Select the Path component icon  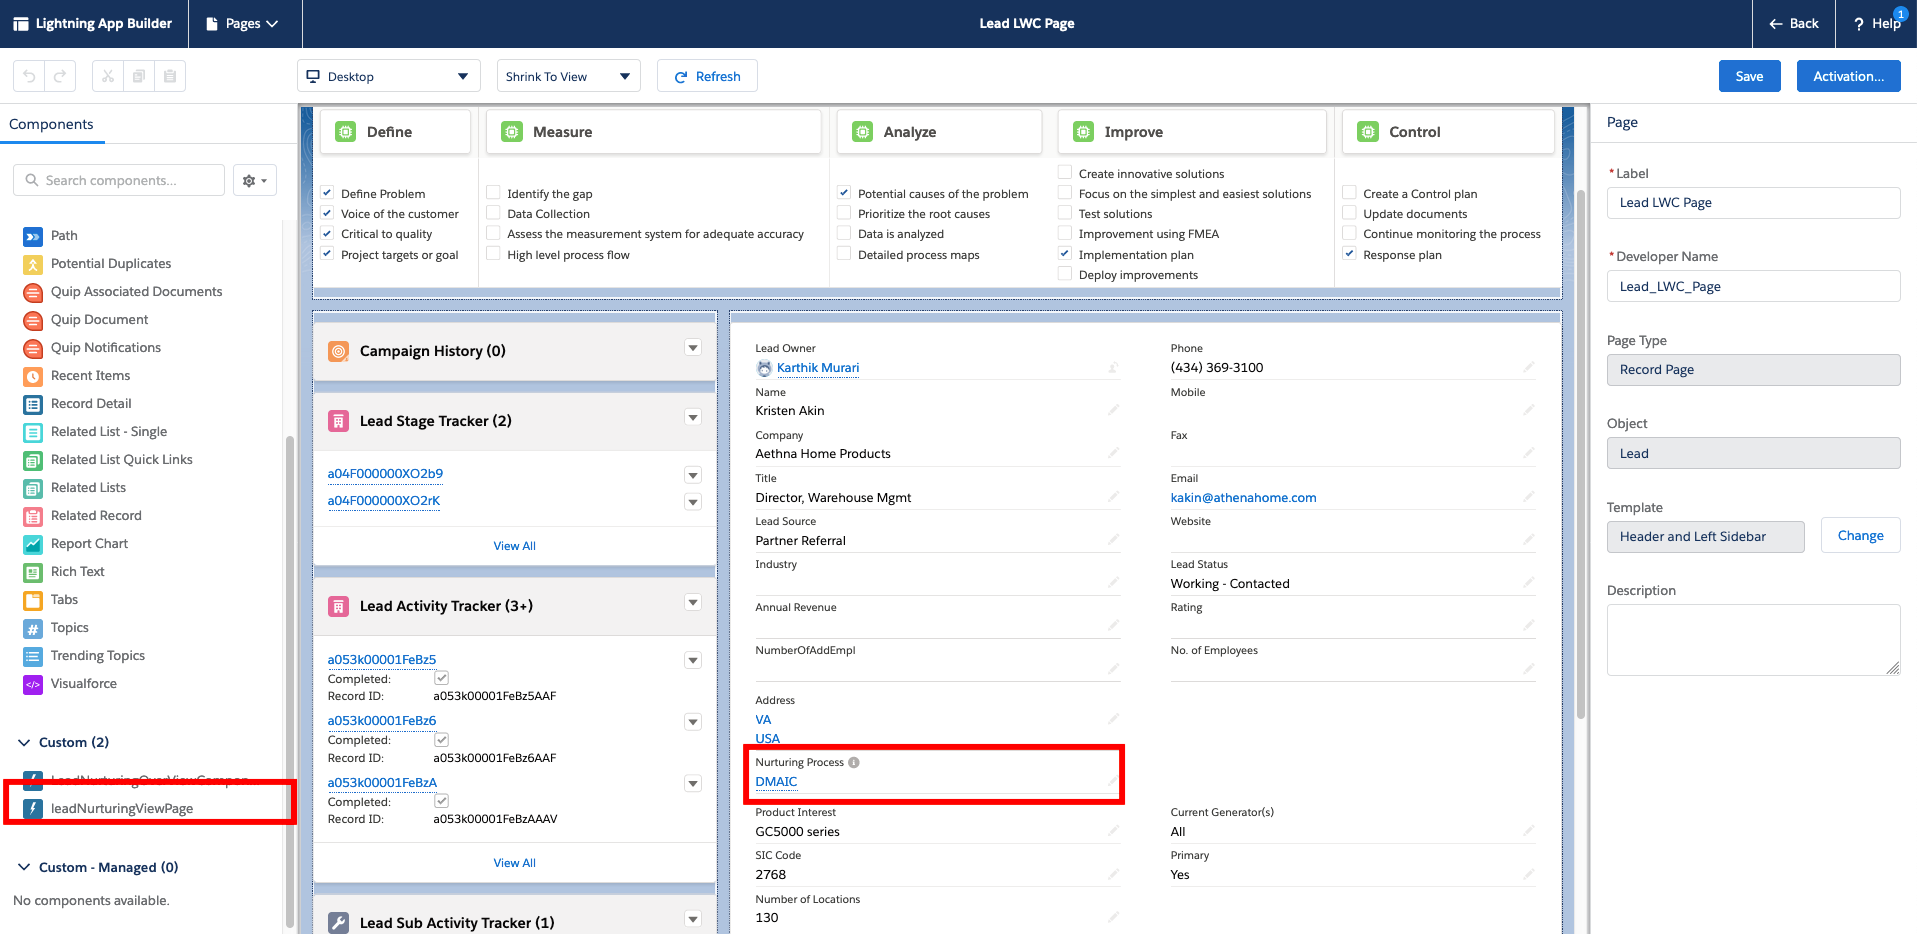[31, 235]
